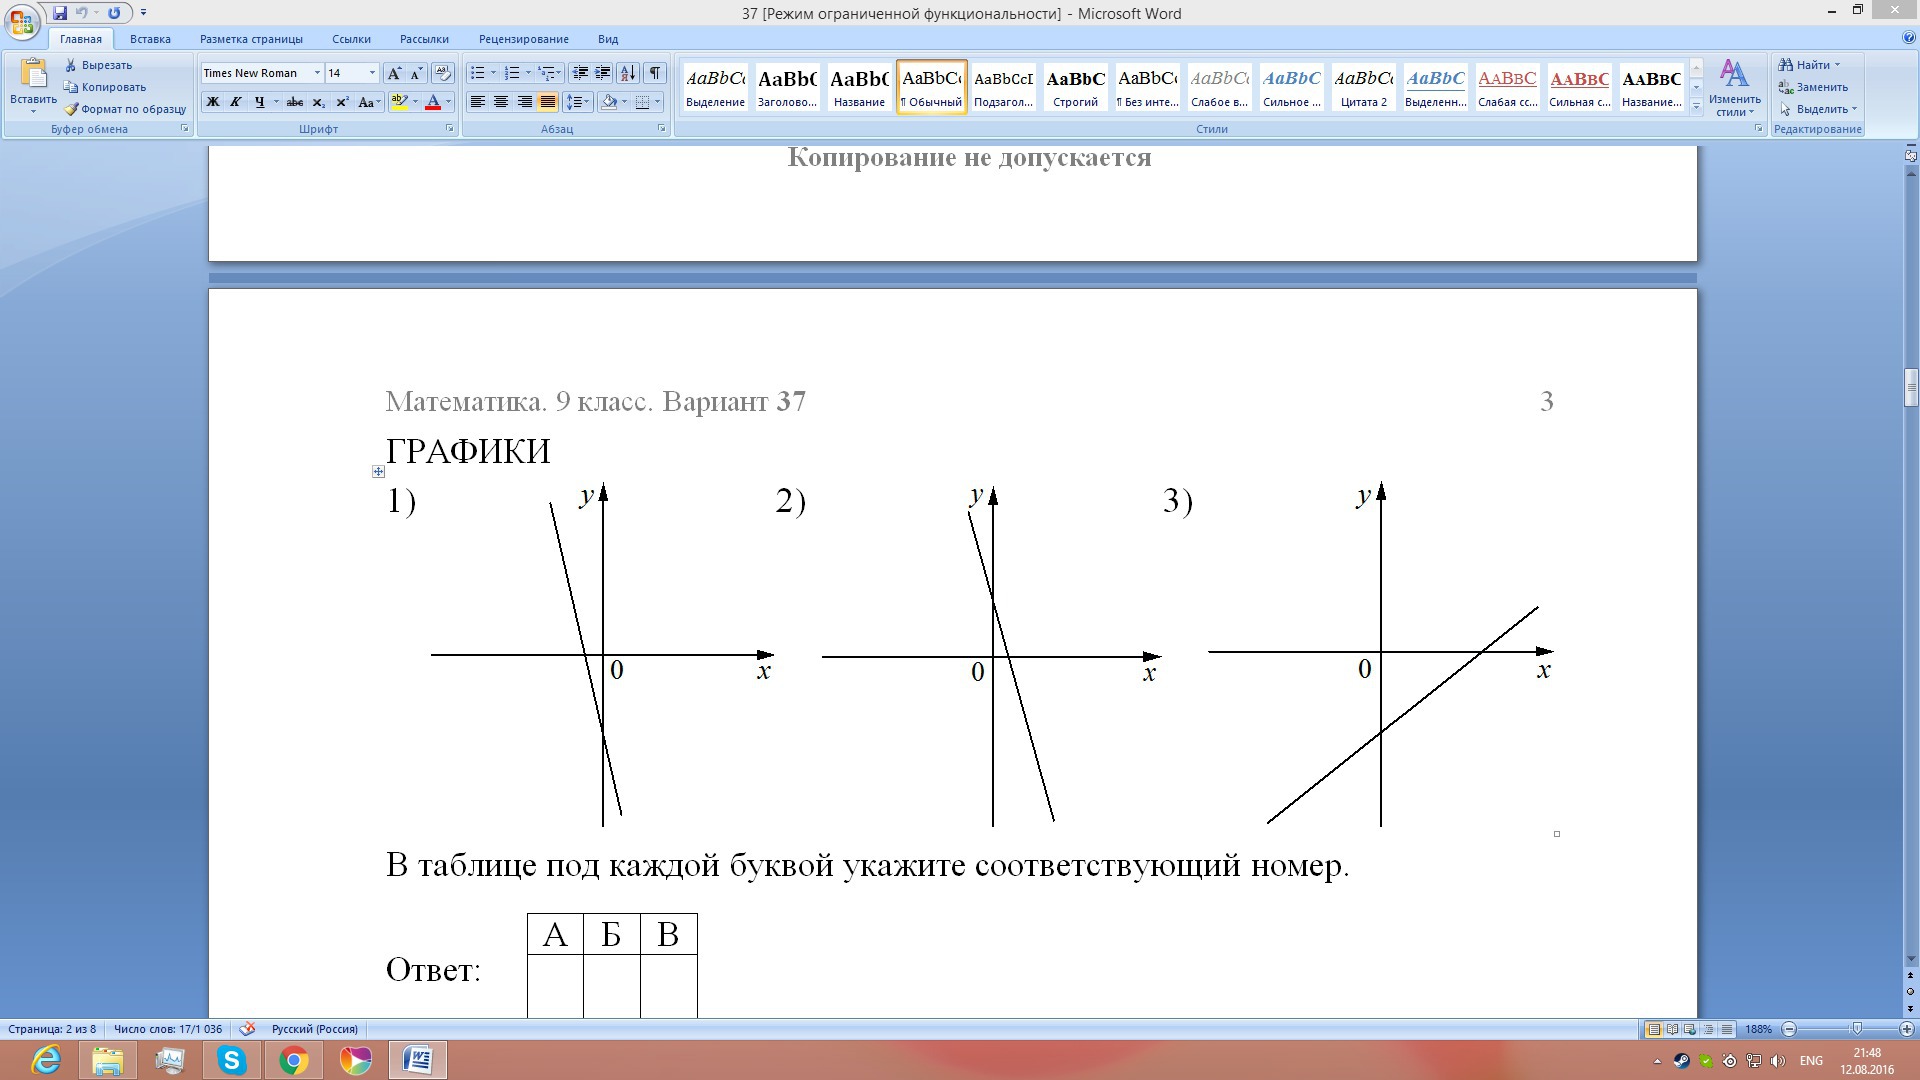Click the sort A-Я icon
This screenshot has width=1920, height=1080.
coord(628,73)
